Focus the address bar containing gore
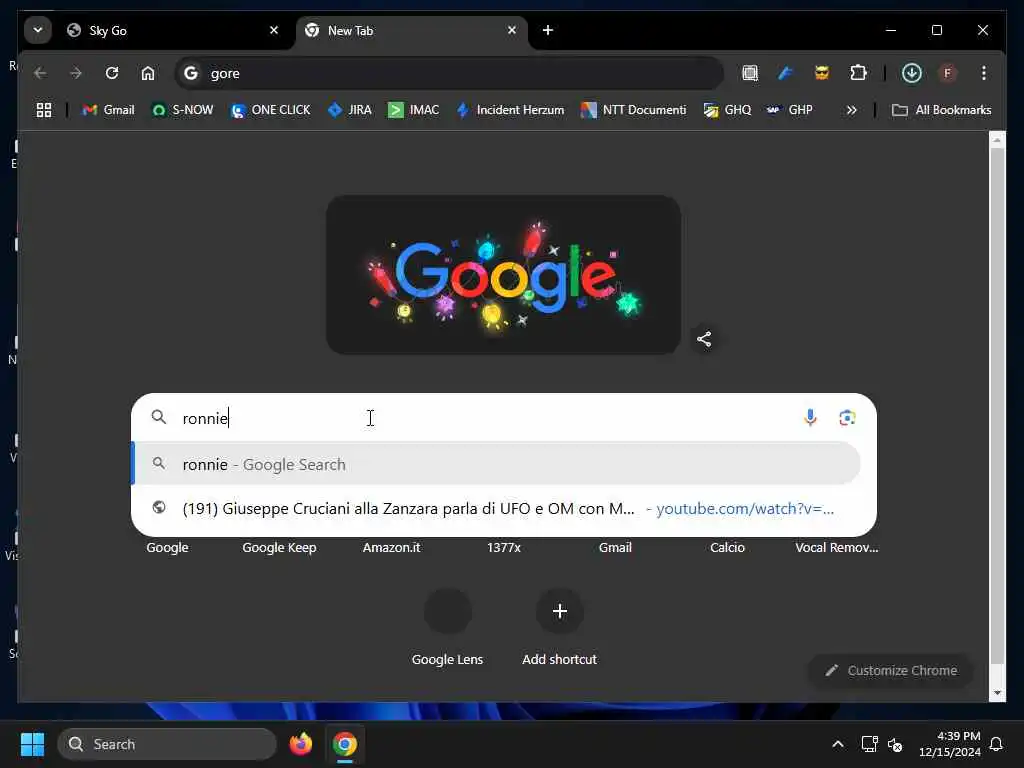The width and height of the screenshot is (1024, 768). 449,73
